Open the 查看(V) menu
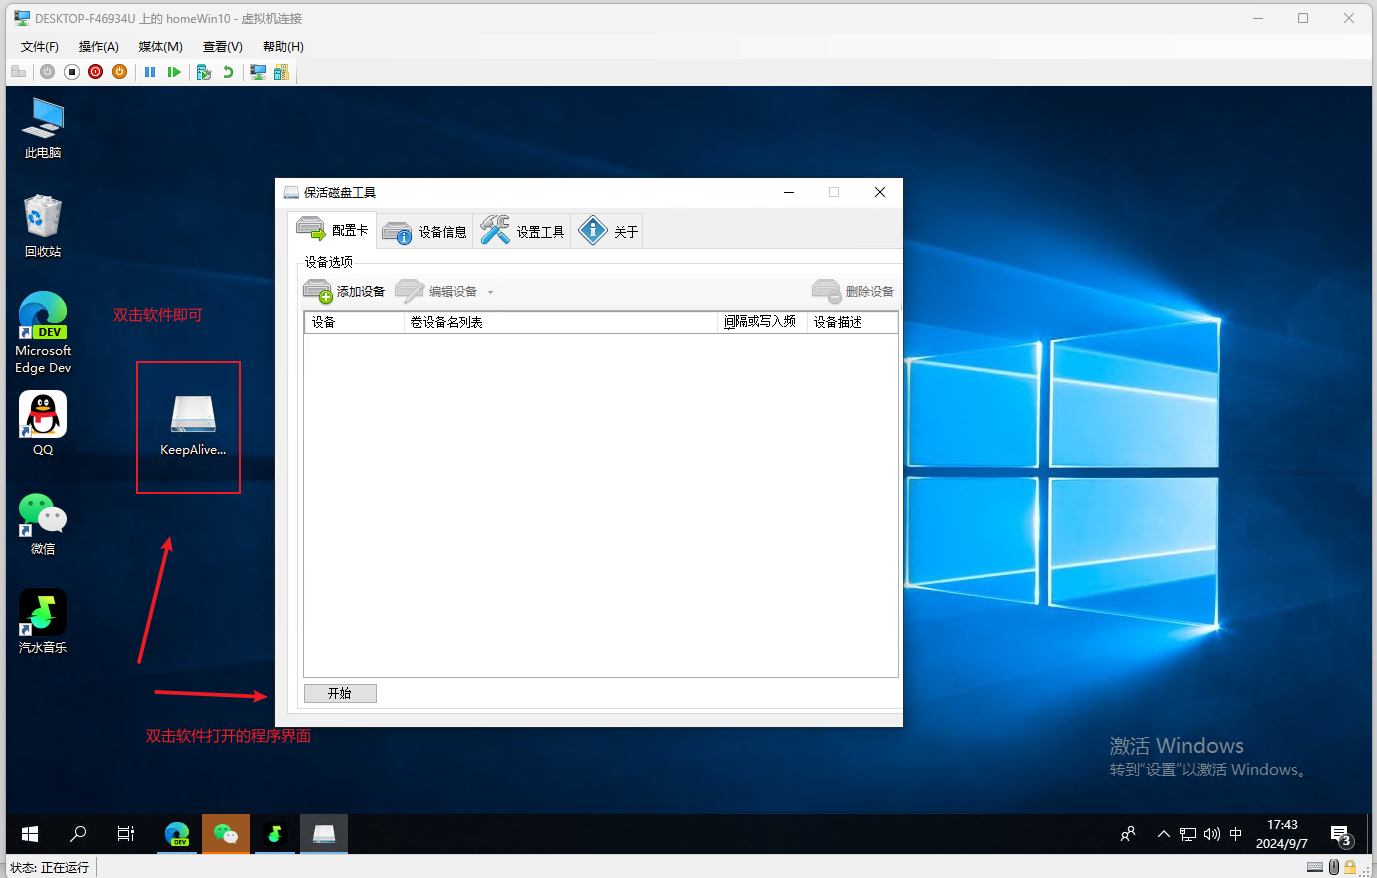Viewport: 1377px width, 878px height. click(223, 47)
